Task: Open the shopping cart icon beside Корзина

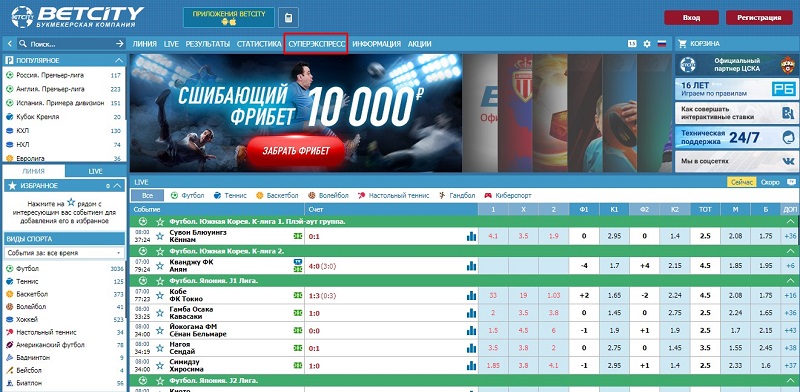Action: point(682,44)
